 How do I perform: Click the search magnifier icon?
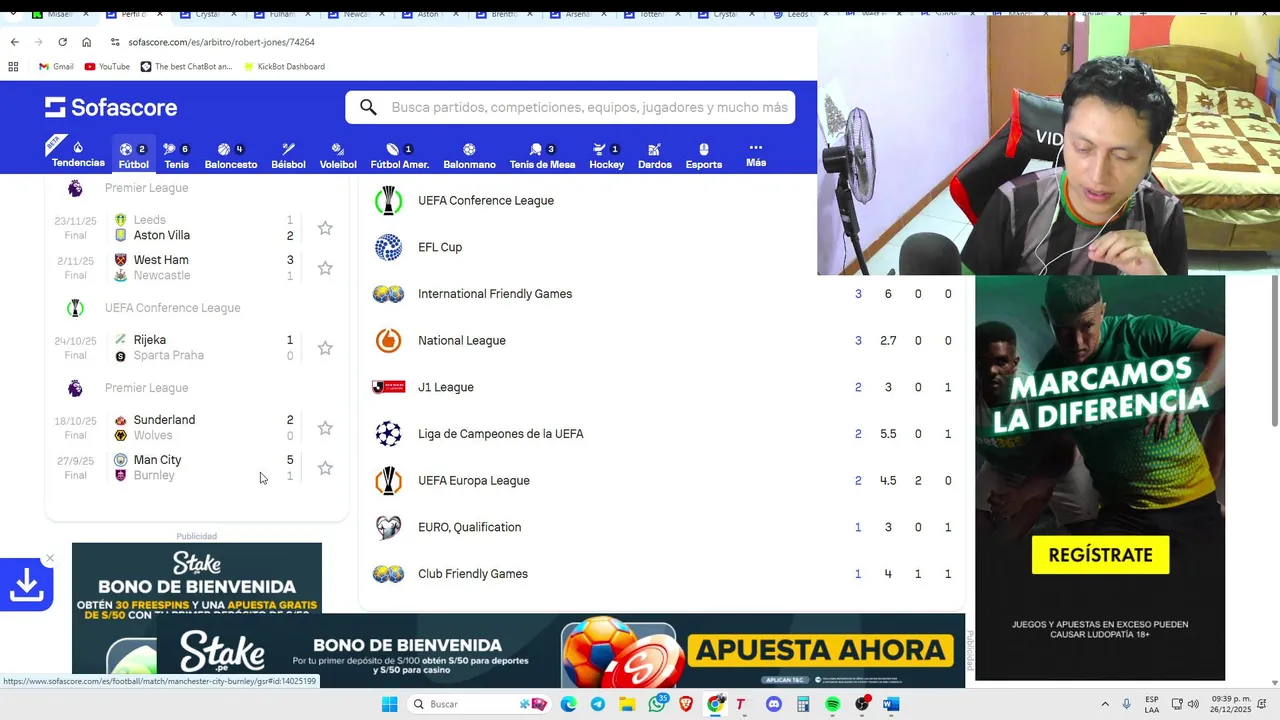pos(368,108)
